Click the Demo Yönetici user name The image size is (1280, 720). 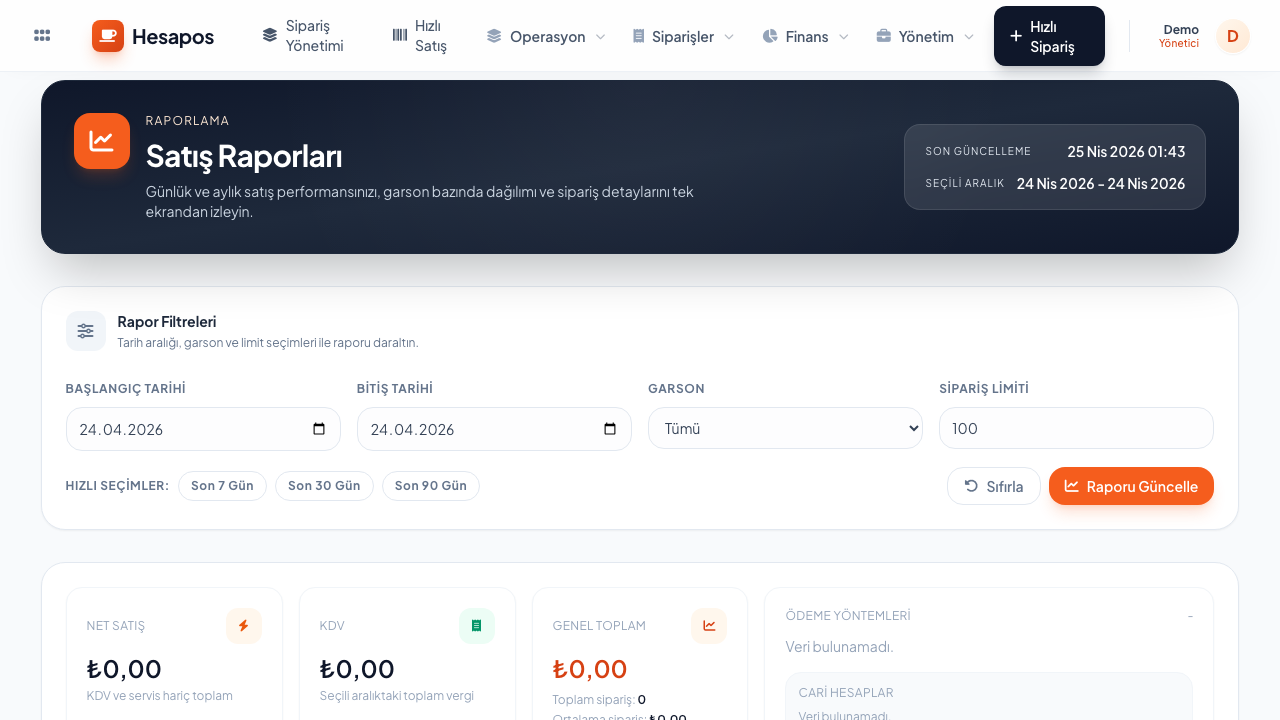pos(1180,36)
